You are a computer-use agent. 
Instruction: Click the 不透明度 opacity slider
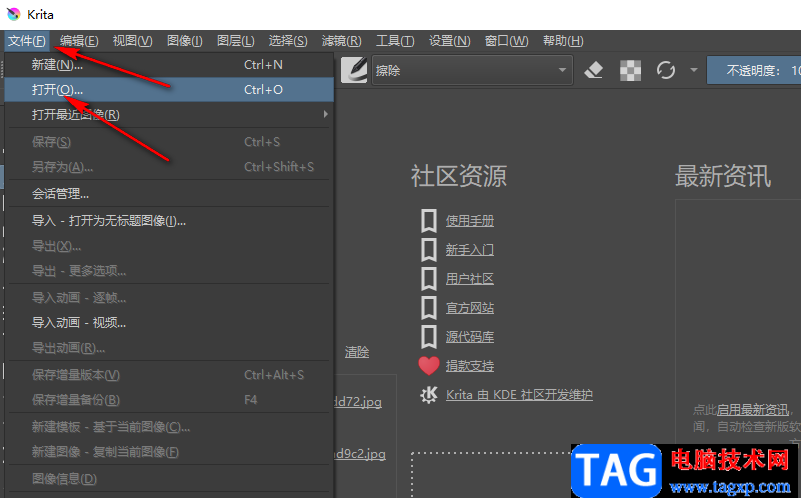pos(754,70)
